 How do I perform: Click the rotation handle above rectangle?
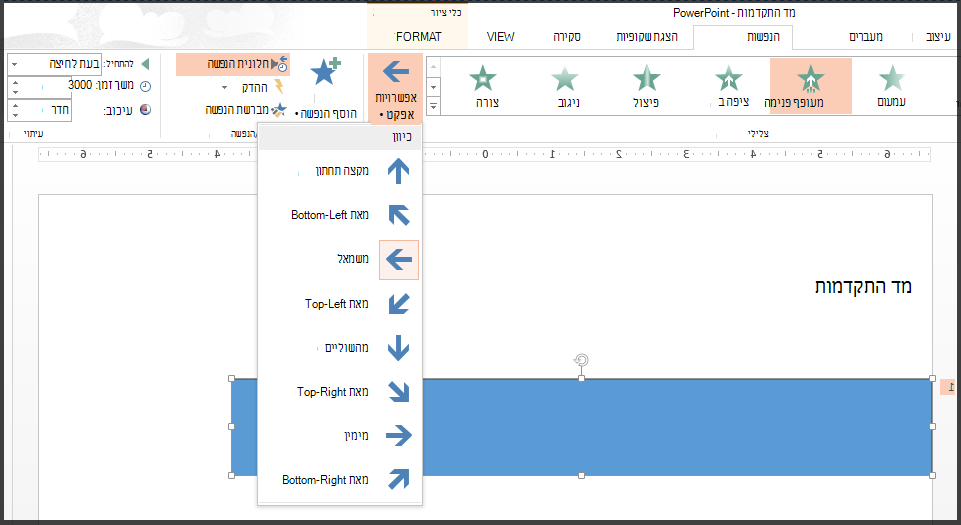(581, 360)
